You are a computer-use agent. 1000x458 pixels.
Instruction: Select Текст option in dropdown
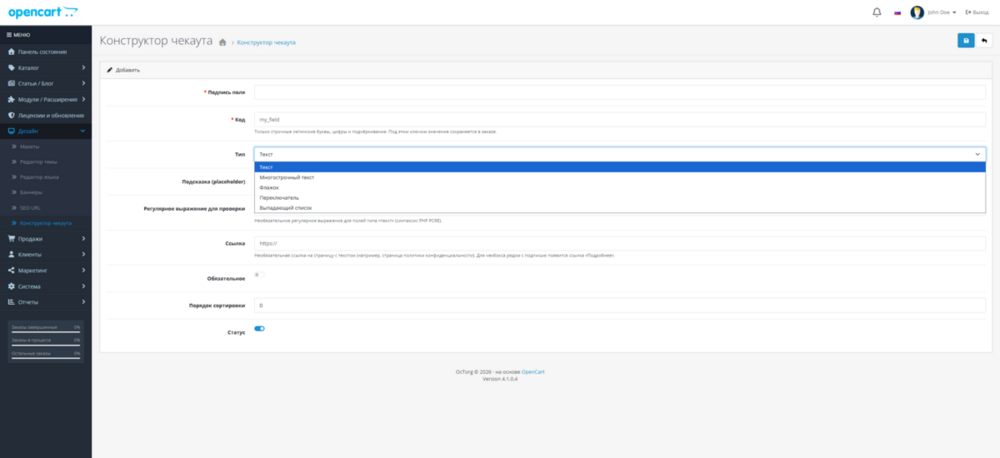[x=620, y=167]
